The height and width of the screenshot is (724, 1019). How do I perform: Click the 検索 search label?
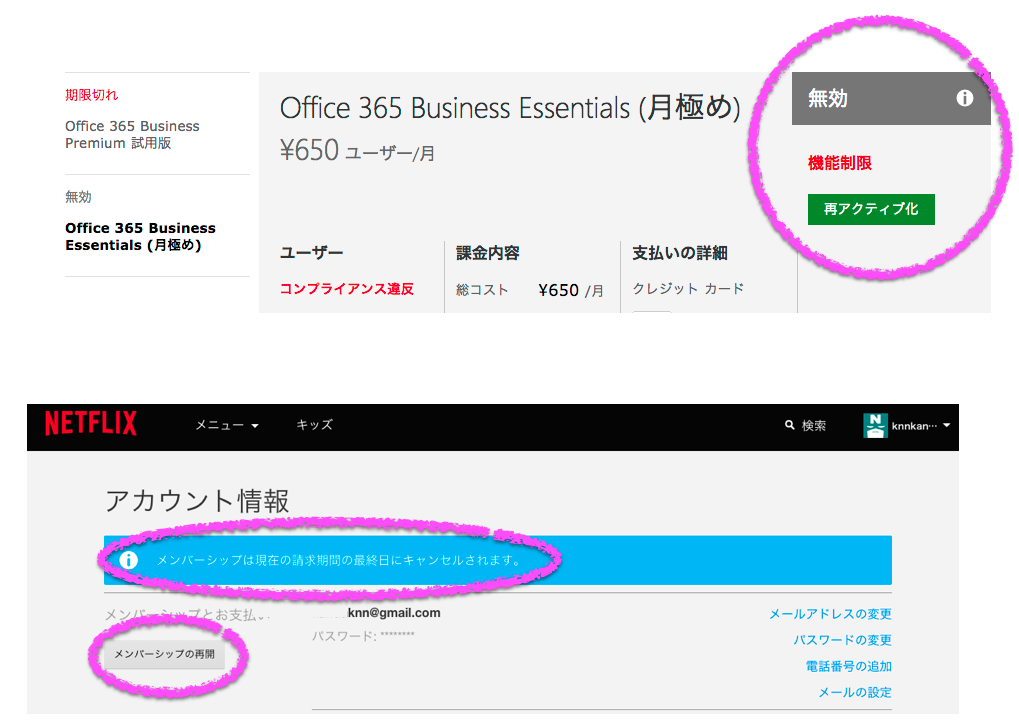(814, 426)
